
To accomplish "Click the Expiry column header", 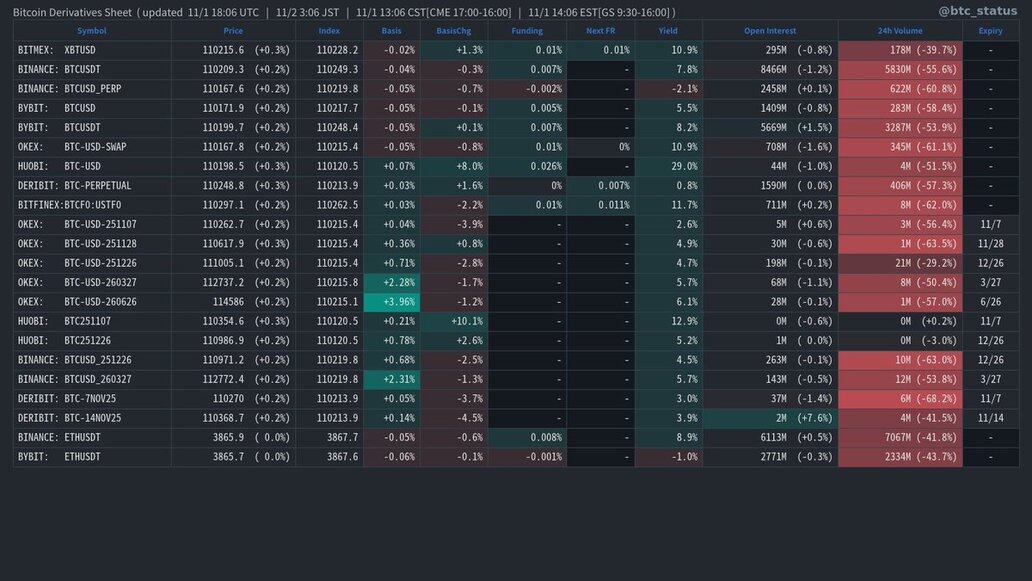I will pos(990,31).
